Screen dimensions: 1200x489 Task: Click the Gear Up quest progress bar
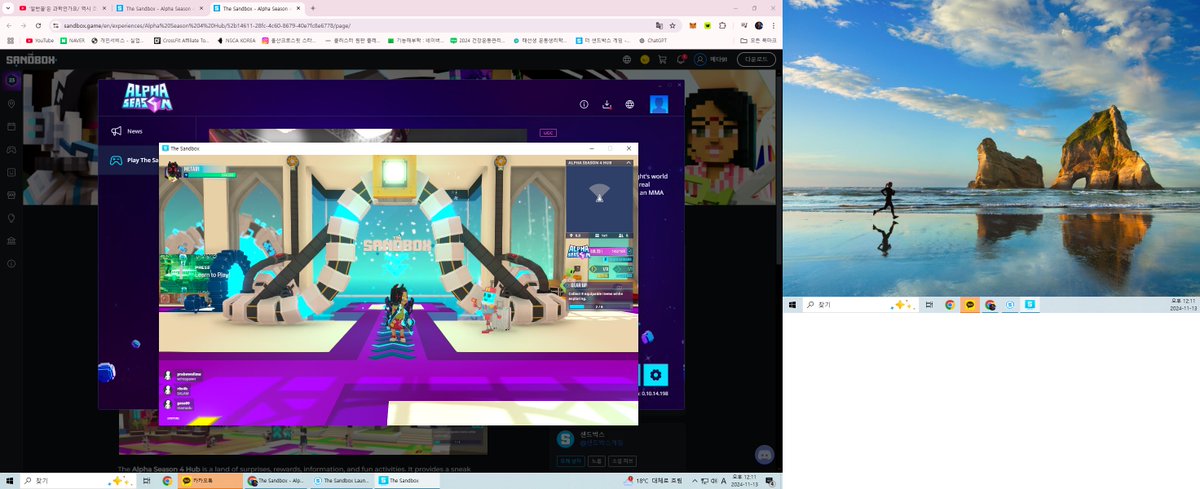coord(600,306)
